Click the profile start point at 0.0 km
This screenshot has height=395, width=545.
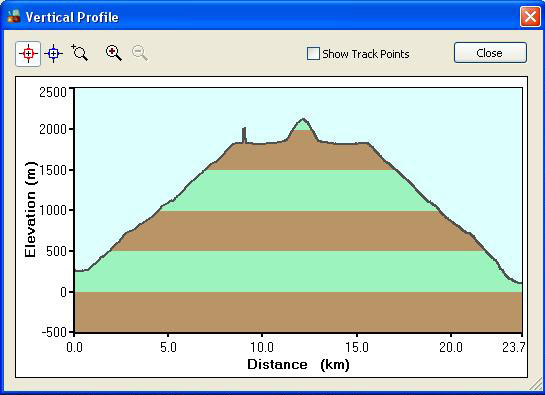click(75, 270)
